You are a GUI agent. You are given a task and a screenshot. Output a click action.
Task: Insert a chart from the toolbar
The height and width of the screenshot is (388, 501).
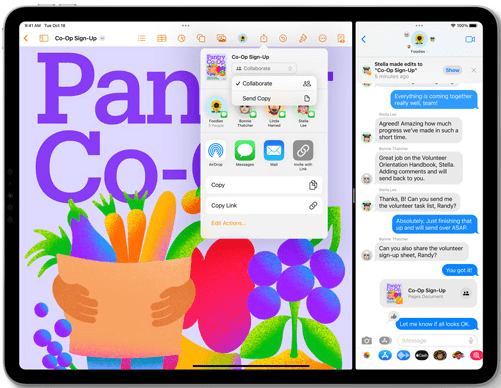click(x=181, y=38)
